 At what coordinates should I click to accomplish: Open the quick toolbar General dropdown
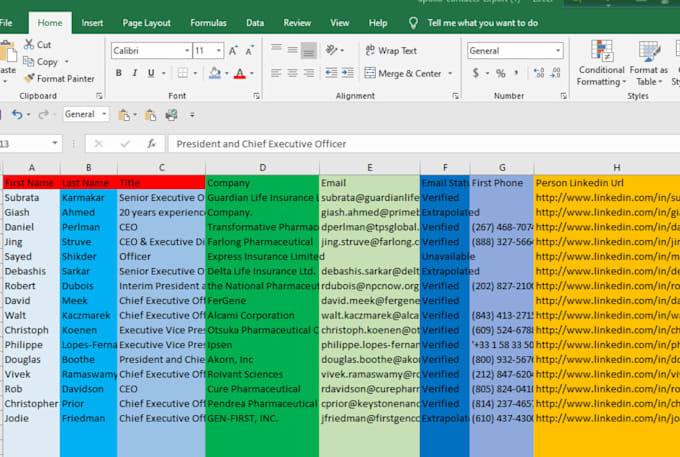[x=104, y=114]
